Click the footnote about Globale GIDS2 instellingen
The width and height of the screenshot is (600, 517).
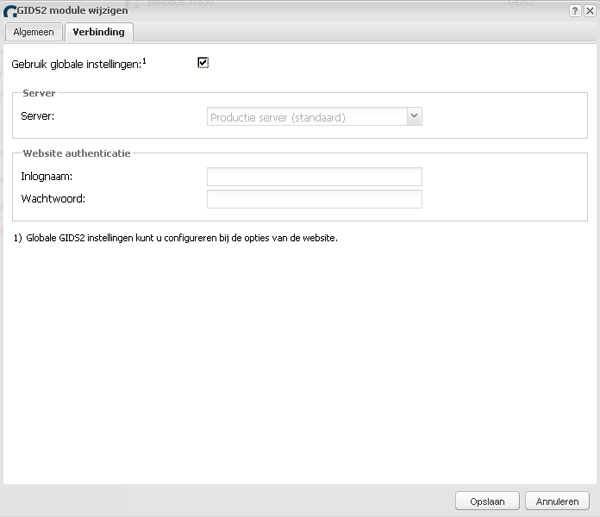click(x=176, y=238)
